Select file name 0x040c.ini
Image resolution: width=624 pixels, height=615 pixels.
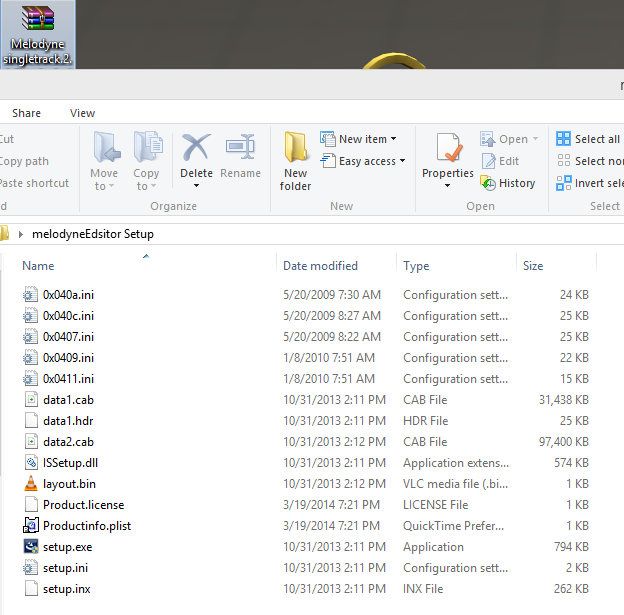click(68, 316)
